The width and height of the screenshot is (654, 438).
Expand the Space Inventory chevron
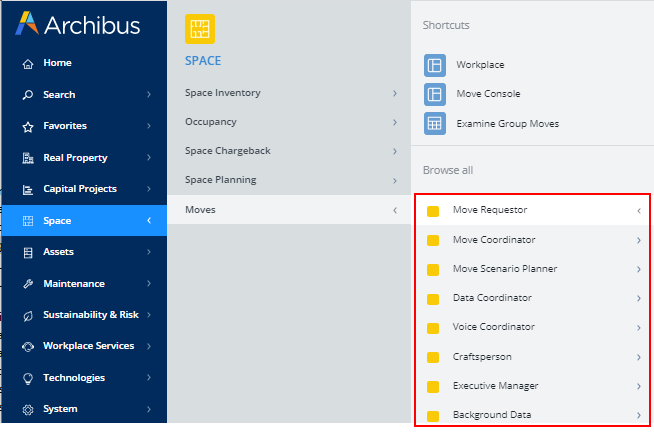[x=394, y=93]
